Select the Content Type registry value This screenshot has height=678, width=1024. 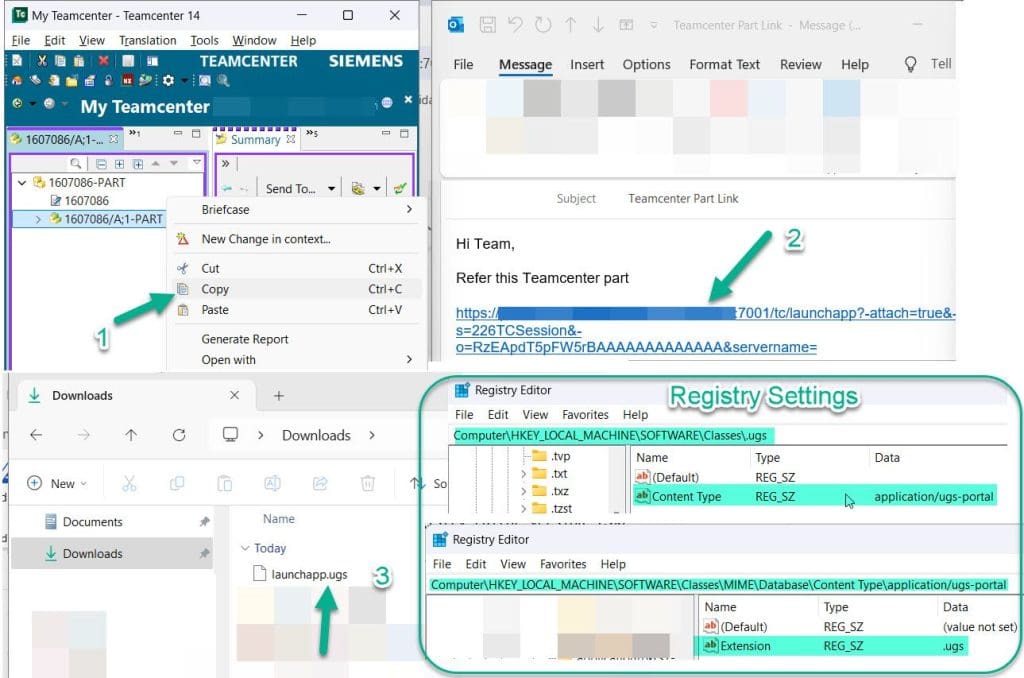(814, 496)
